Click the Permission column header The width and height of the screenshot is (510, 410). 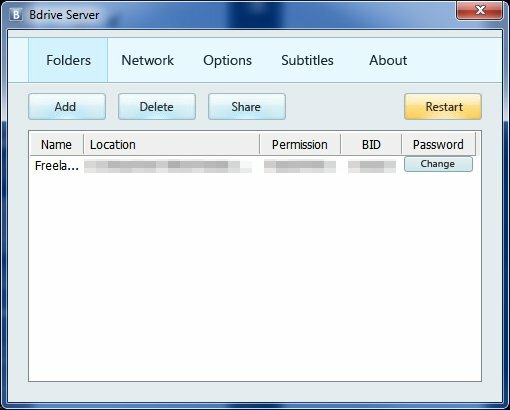point(300,144)
